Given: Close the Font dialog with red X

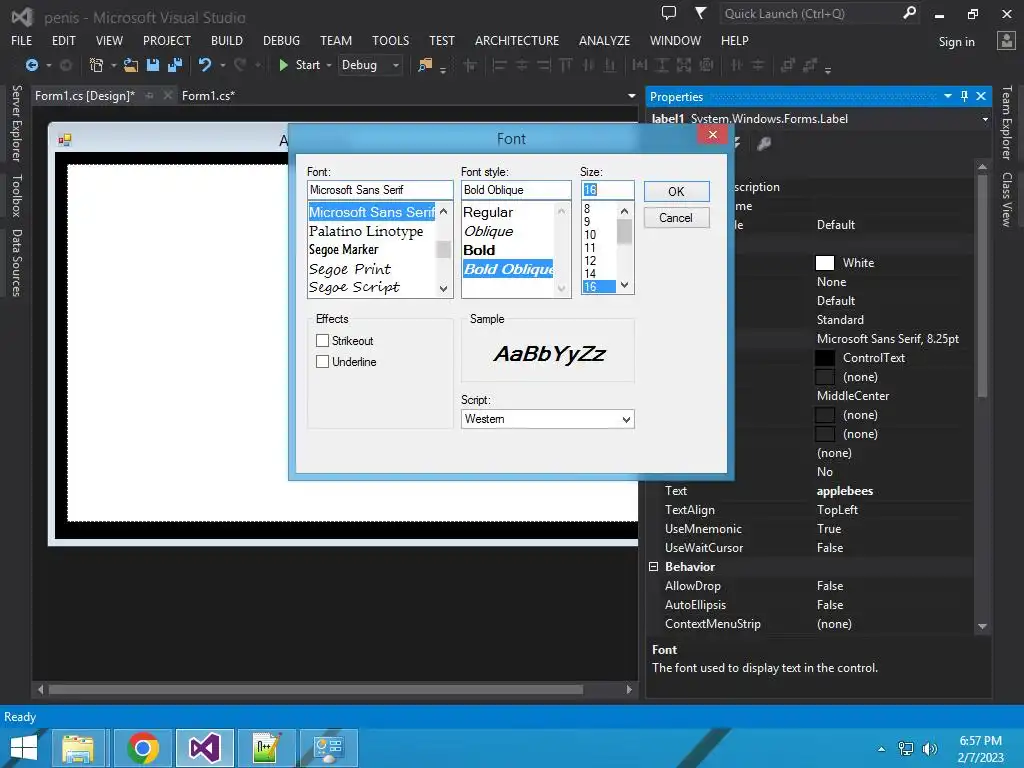Looking at the screenshot, I should 712,135.
